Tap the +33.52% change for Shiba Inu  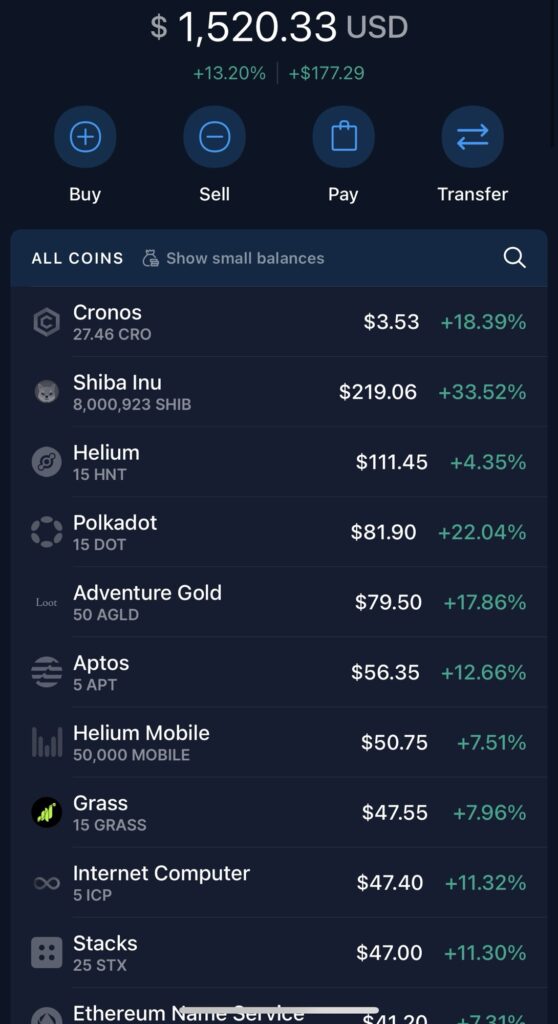click(x=482, y=392)
